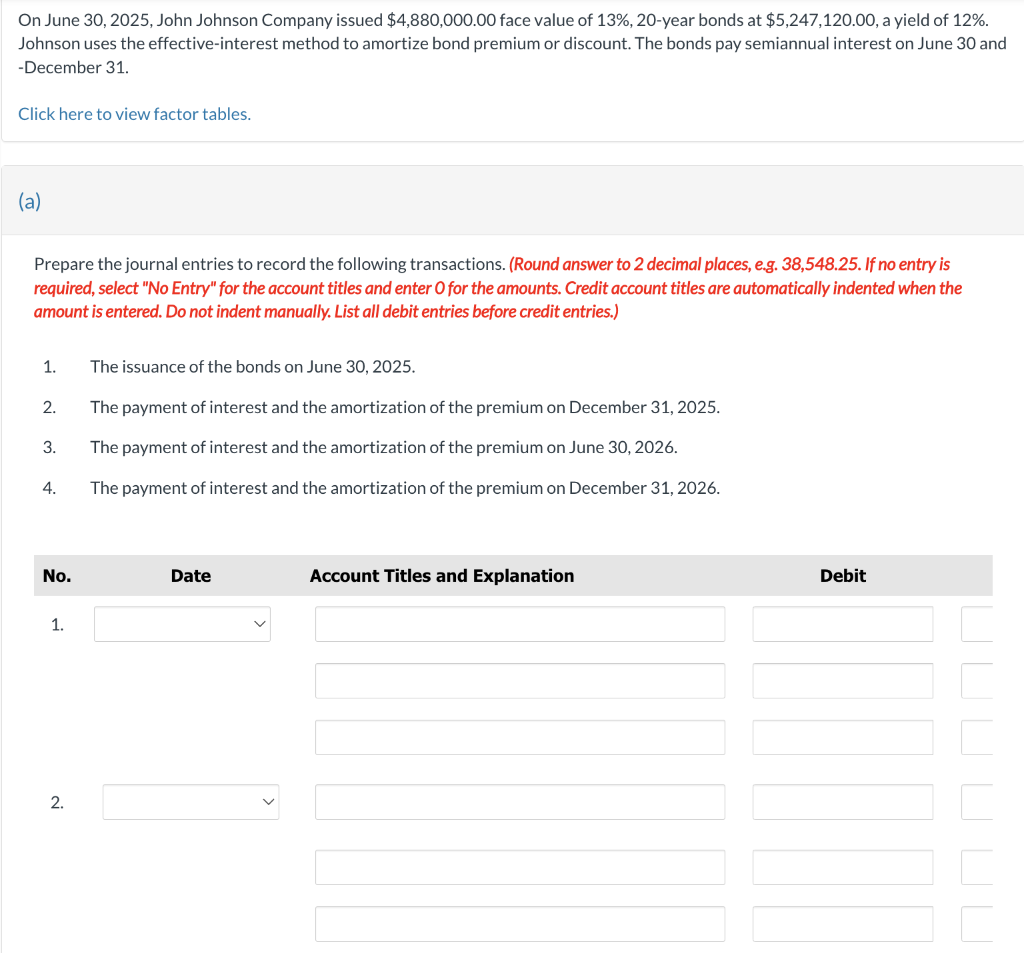Image resolution: width=1024 pixels, height=953 pixels.
Task: Click the second debit amount field of entry 1
Action: pos(842,680)
